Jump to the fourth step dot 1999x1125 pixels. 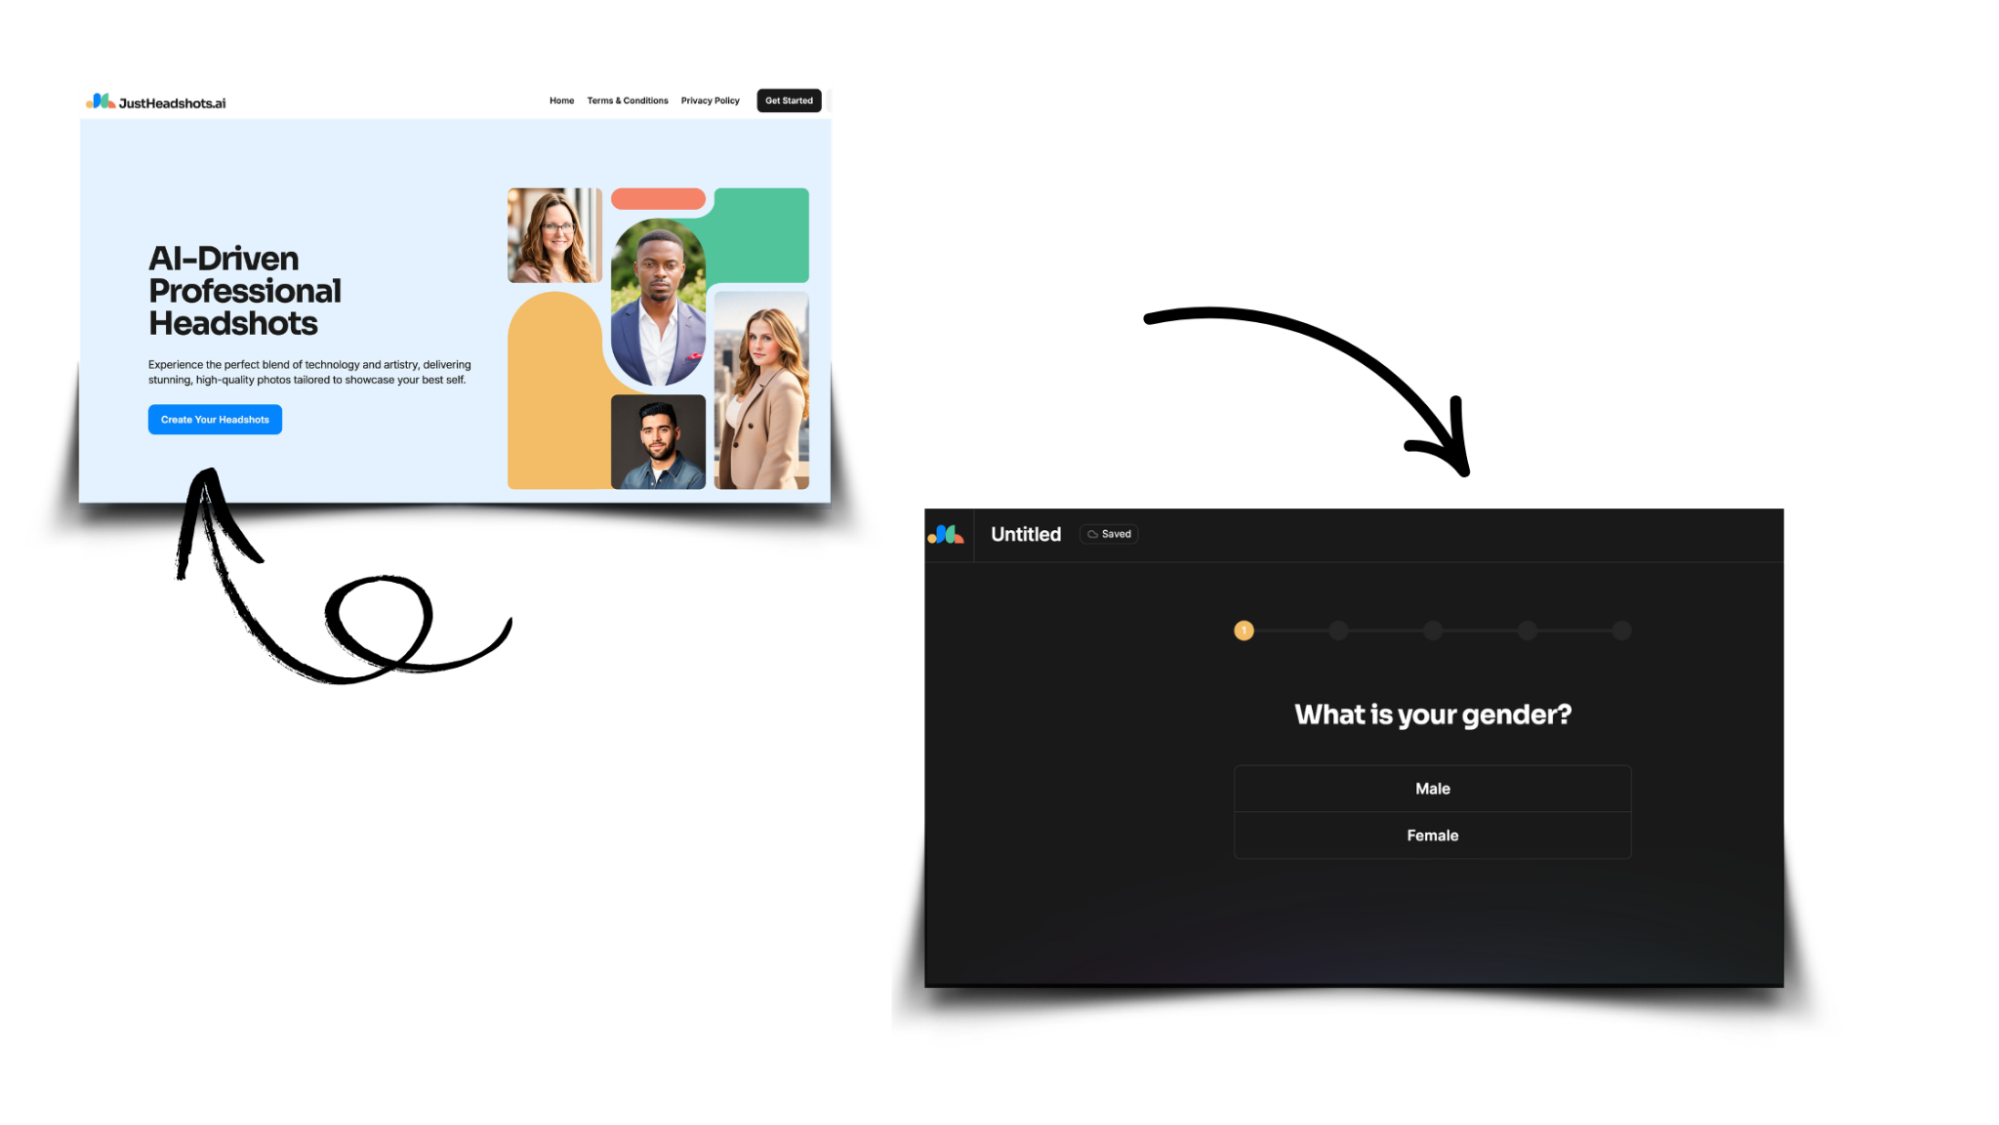1527,631
